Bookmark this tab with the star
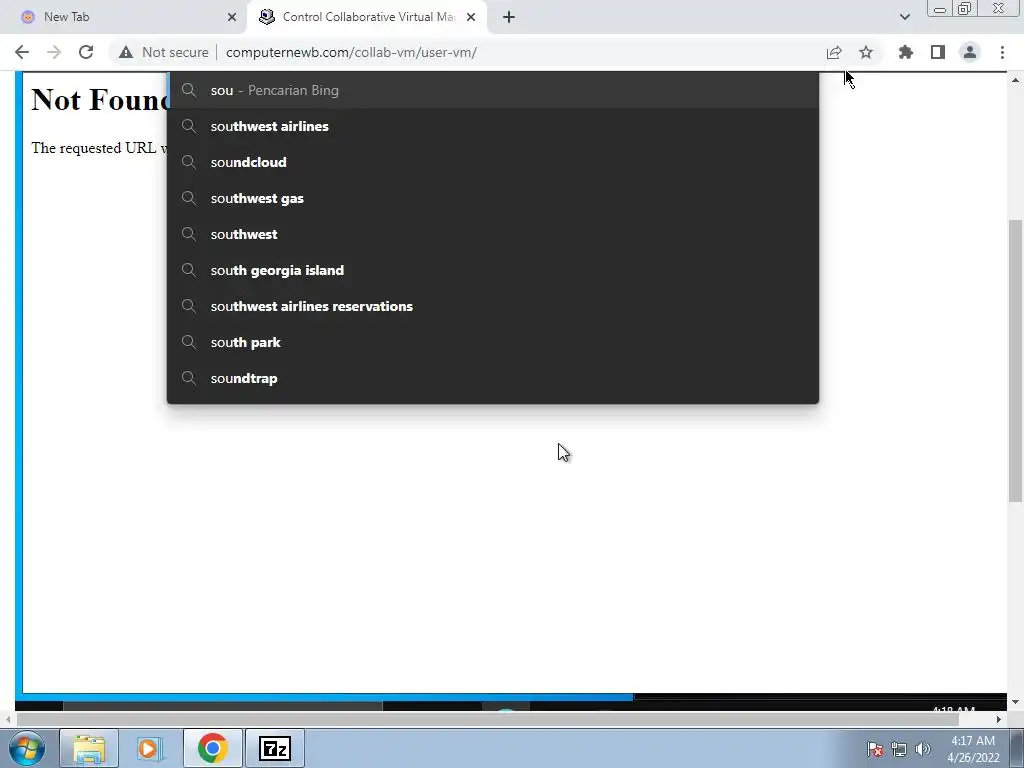Image resolution: width=1024 pixels, height=768 pixels. click(x=866, y=52)
